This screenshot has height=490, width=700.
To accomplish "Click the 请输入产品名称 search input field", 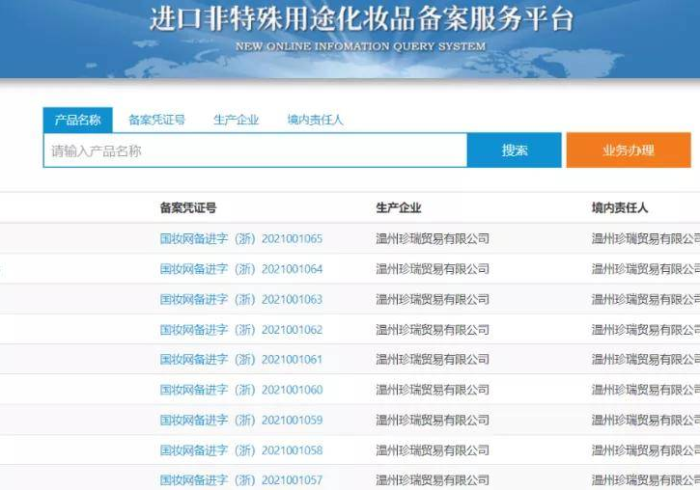I will 255,151.
